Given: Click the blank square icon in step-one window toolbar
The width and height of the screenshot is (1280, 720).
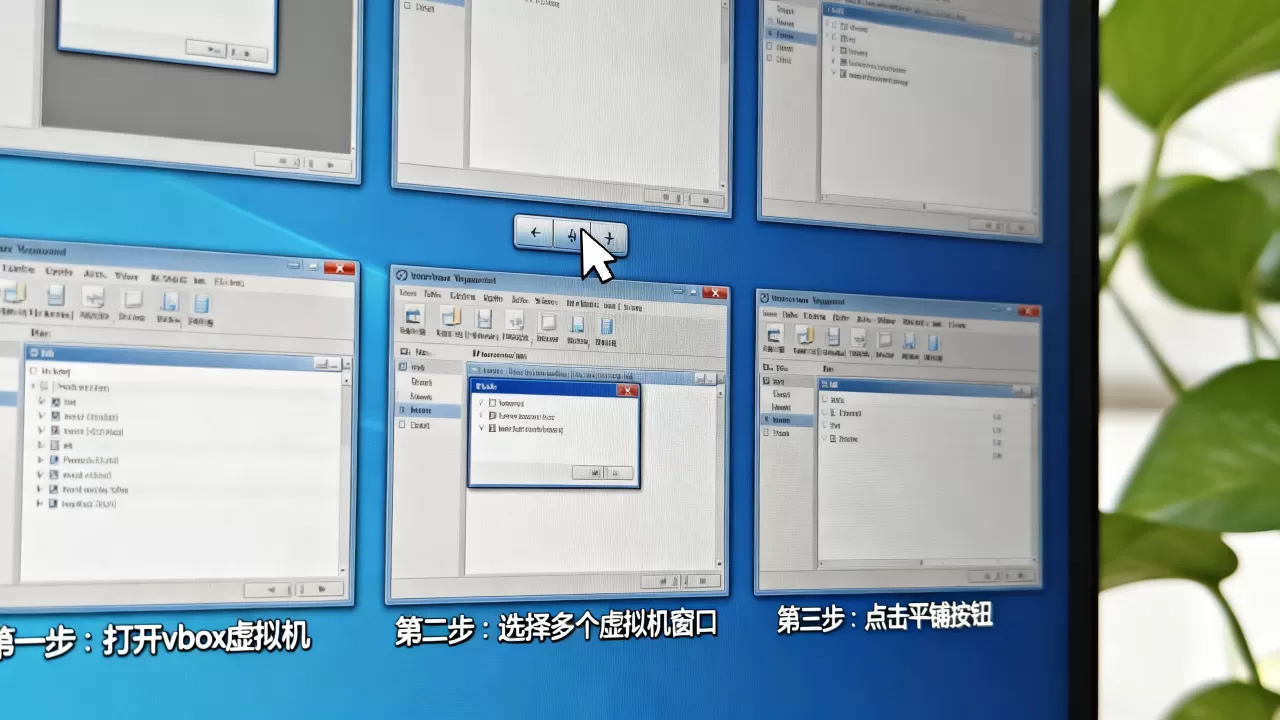Looking at the screenshot, I should [133, 299].
